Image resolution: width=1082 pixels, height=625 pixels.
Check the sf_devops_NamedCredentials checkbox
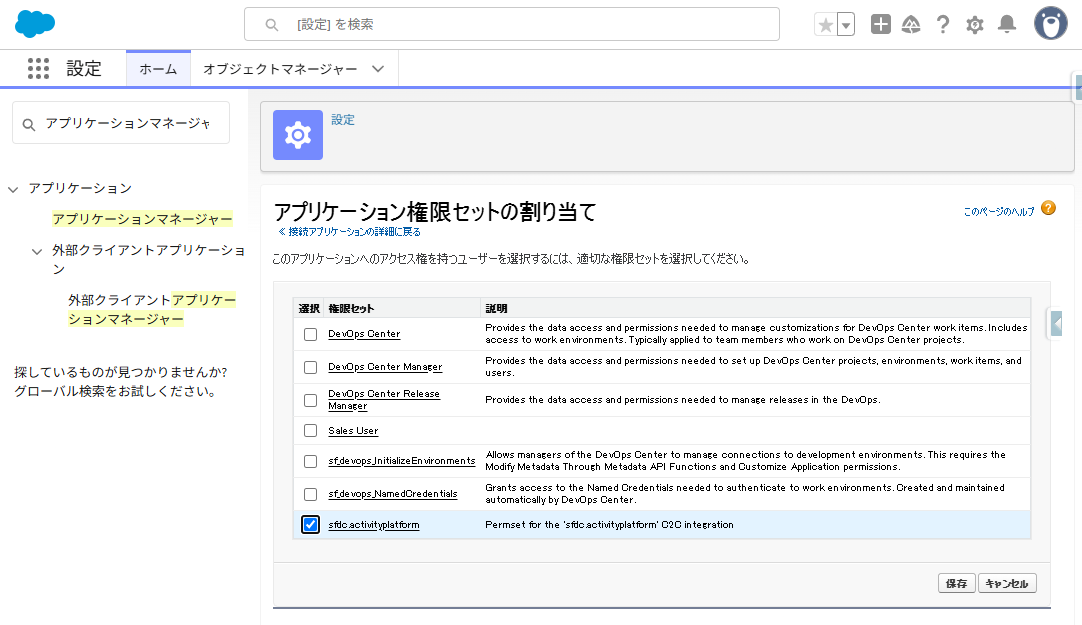(x=311, y=495)
